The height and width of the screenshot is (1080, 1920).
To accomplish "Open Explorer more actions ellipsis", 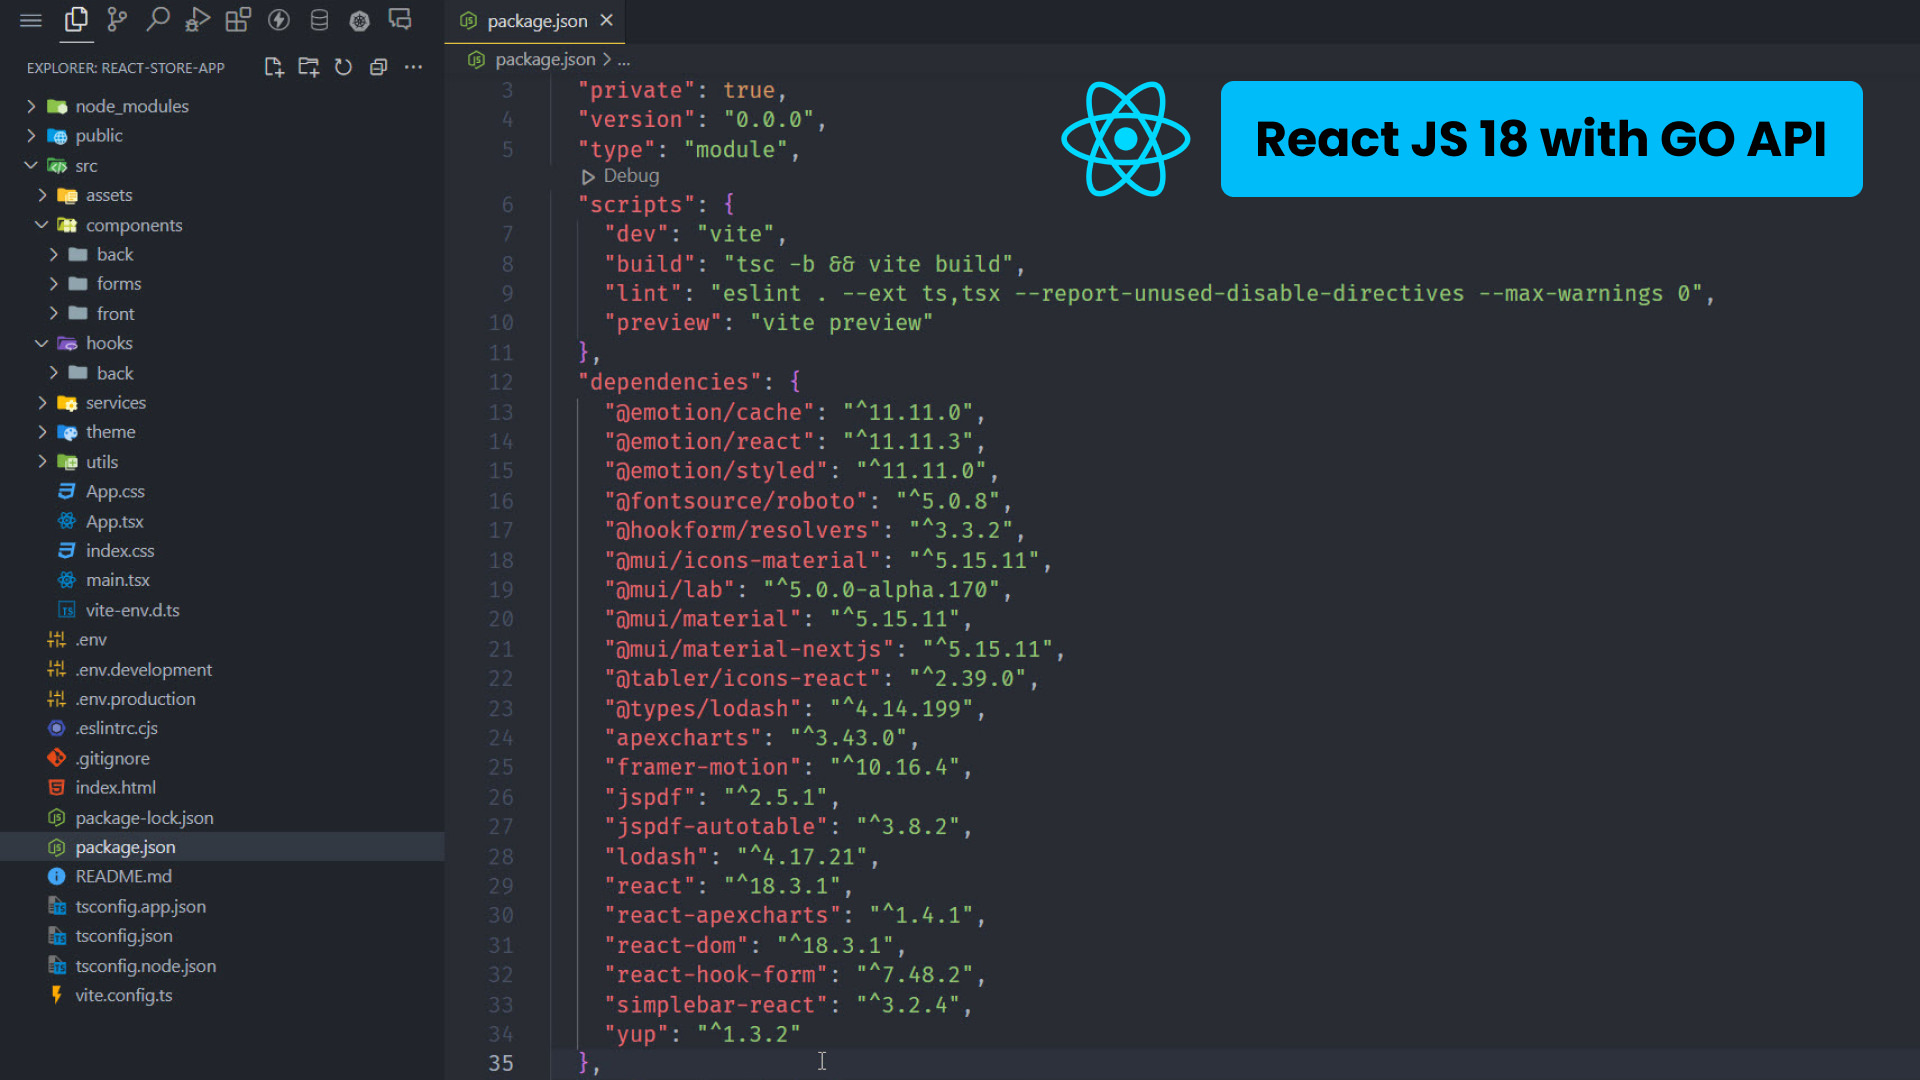I will point(413,67).
